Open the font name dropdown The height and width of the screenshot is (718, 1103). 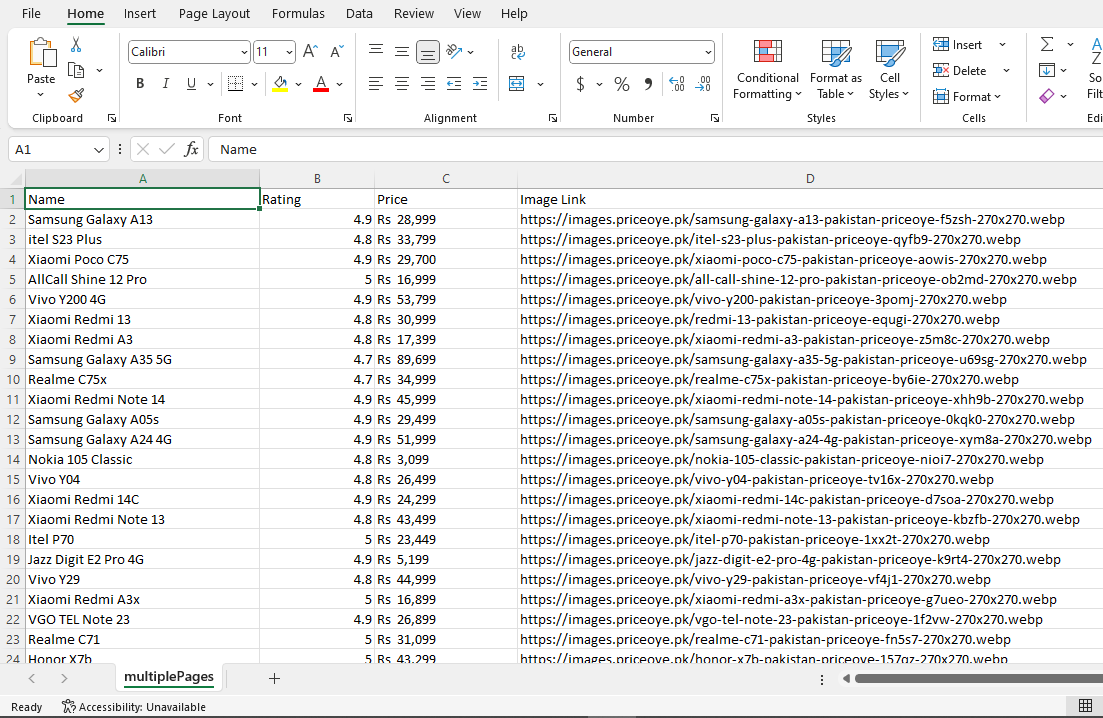(x=244, y=51)
